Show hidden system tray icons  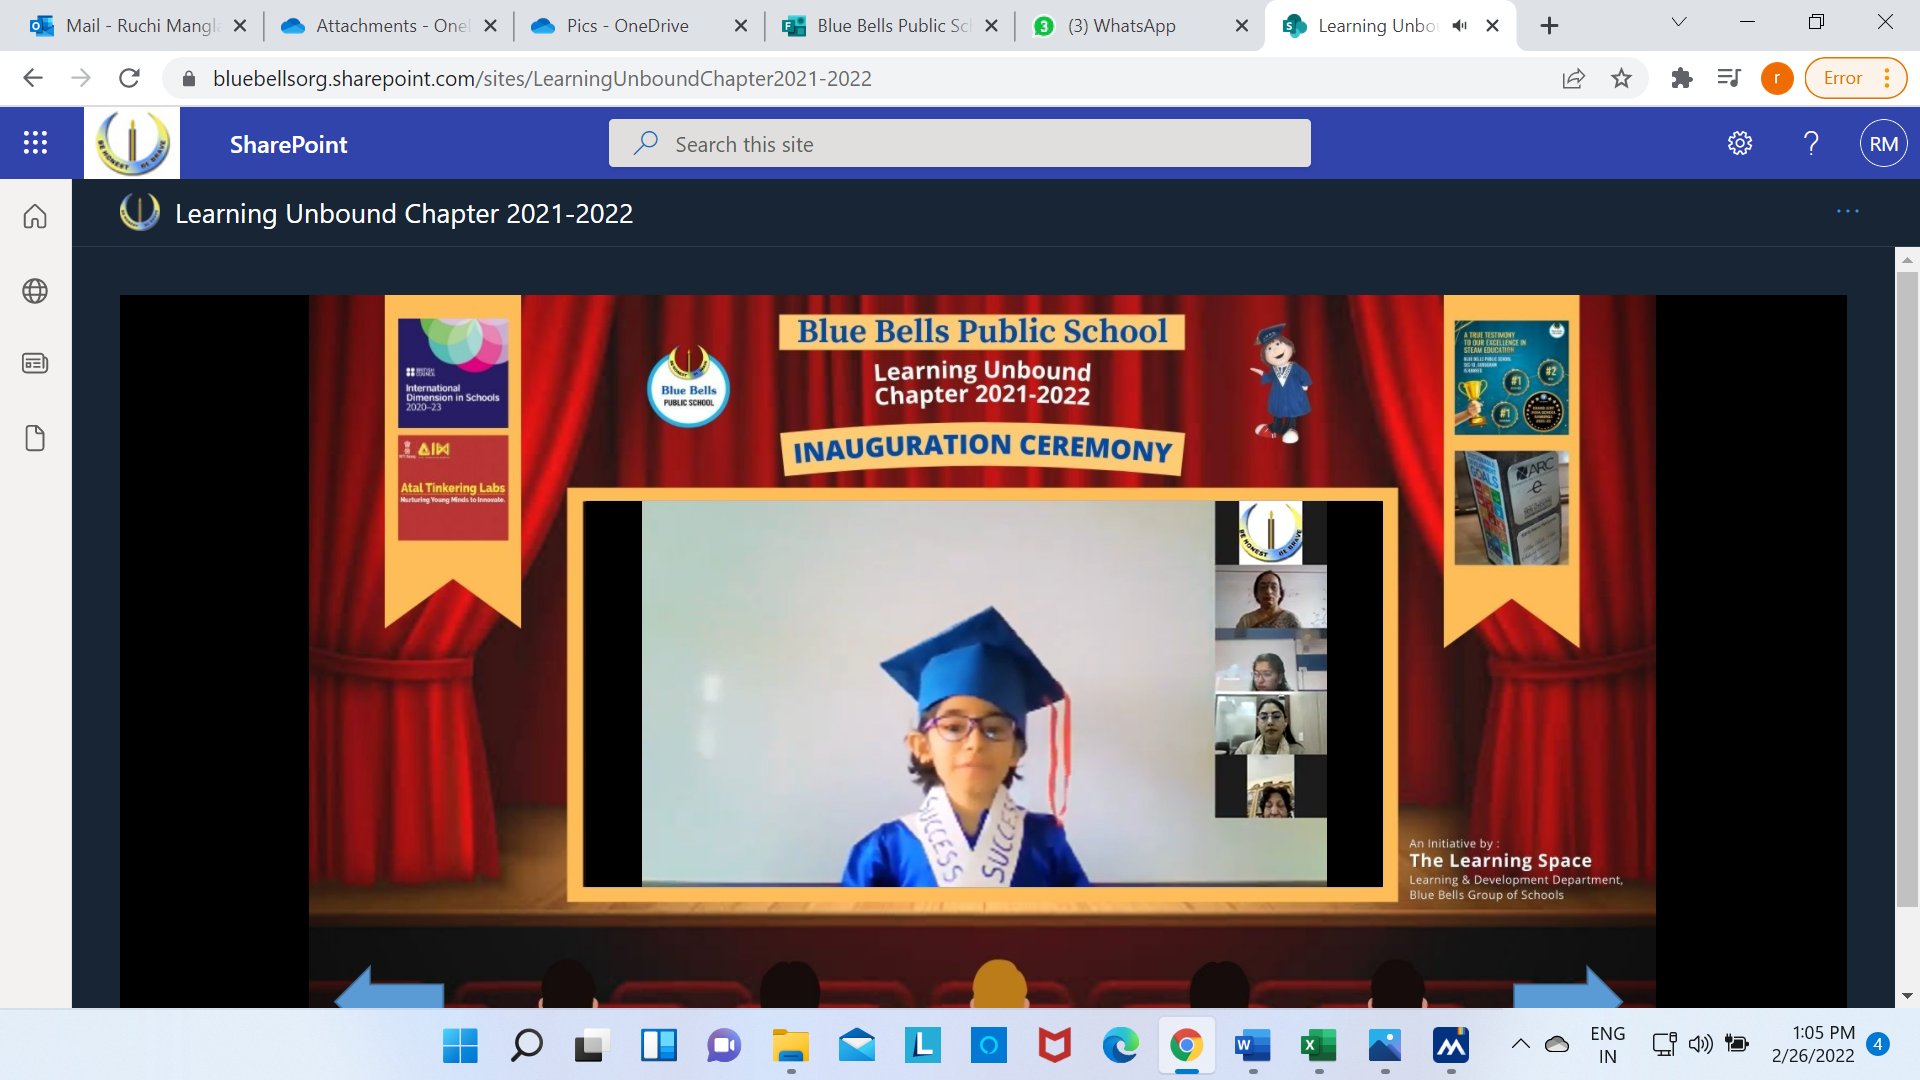[1520, 1045]
